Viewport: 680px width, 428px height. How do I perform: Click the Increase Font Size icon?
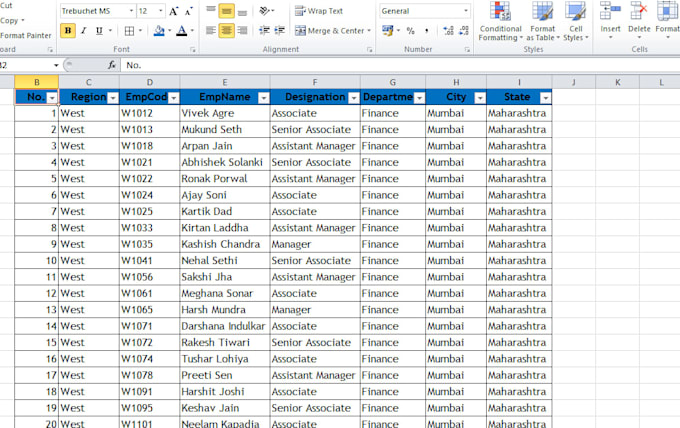pos(173,11)
